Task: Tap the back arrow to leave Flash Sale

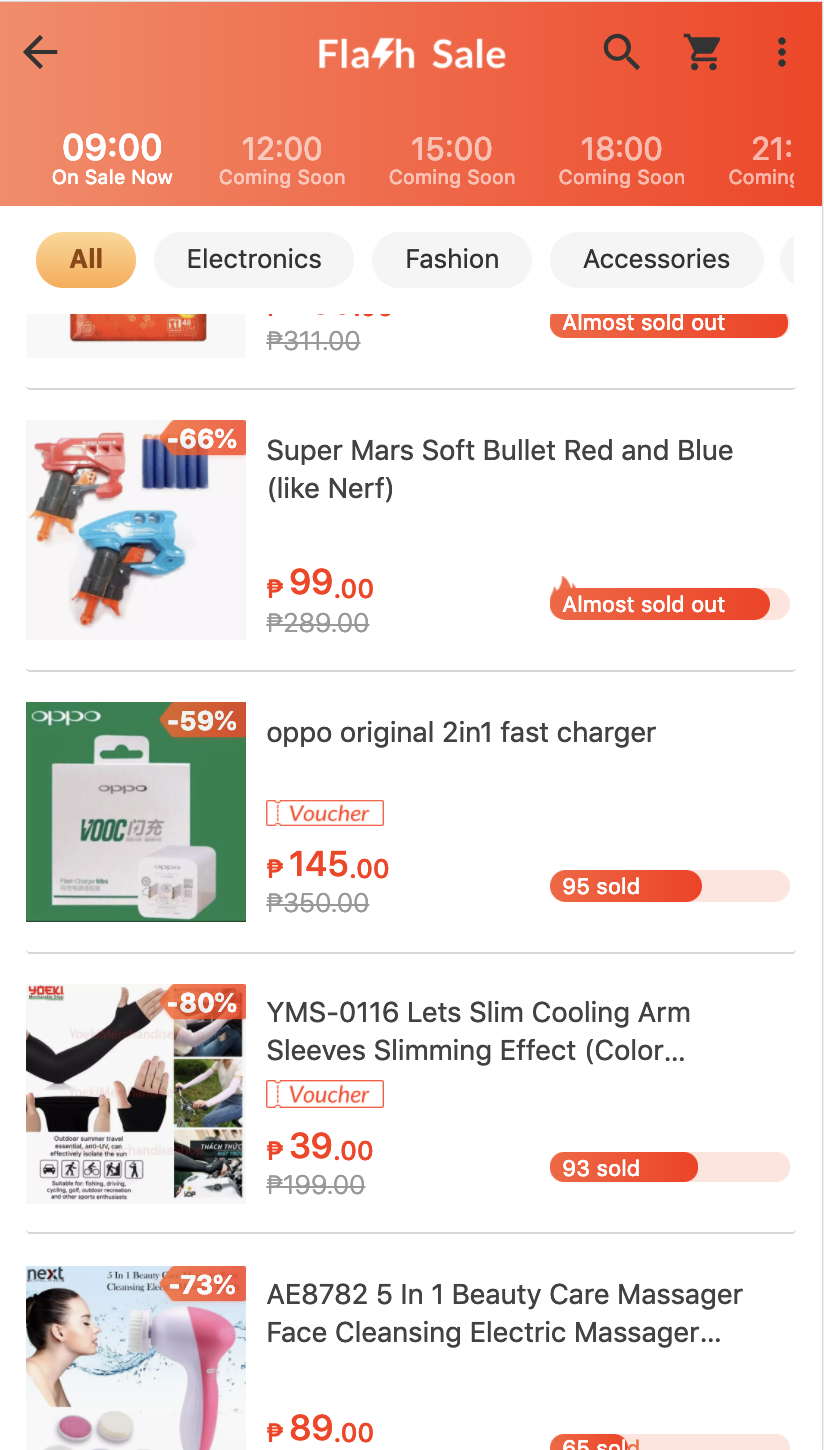Action: pyautogui.click(x=40, y=52)
